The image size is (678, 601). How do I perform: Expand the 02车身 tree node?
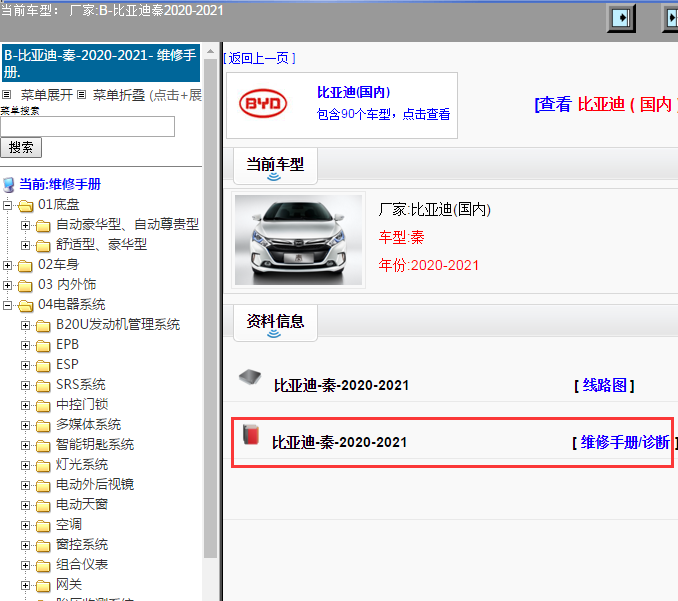(x=7, y=265)
